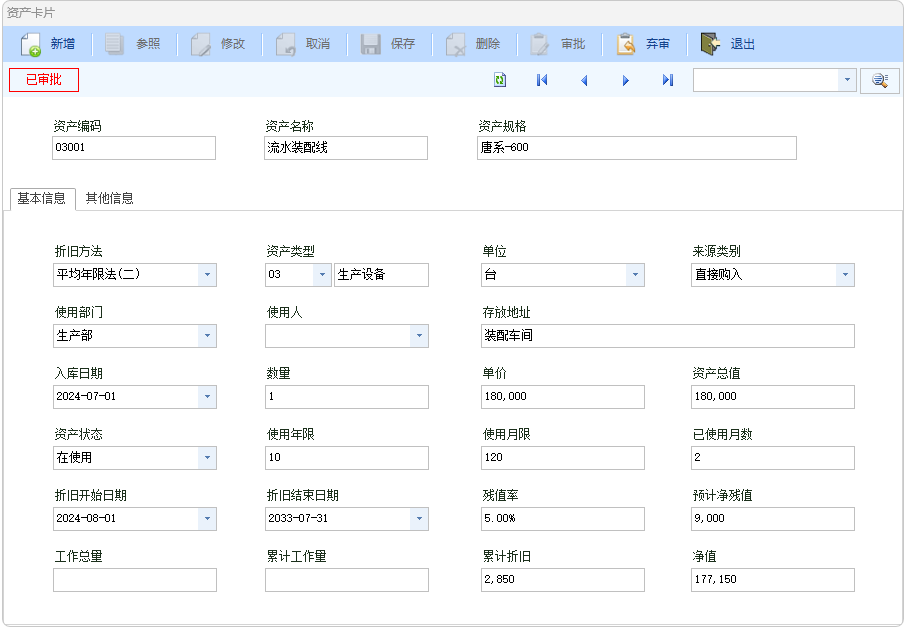Image resolution: width=906 pixels, height=629 pixels.
Task: Expand the 资产状态 dropdown
Action: [207, 458]
